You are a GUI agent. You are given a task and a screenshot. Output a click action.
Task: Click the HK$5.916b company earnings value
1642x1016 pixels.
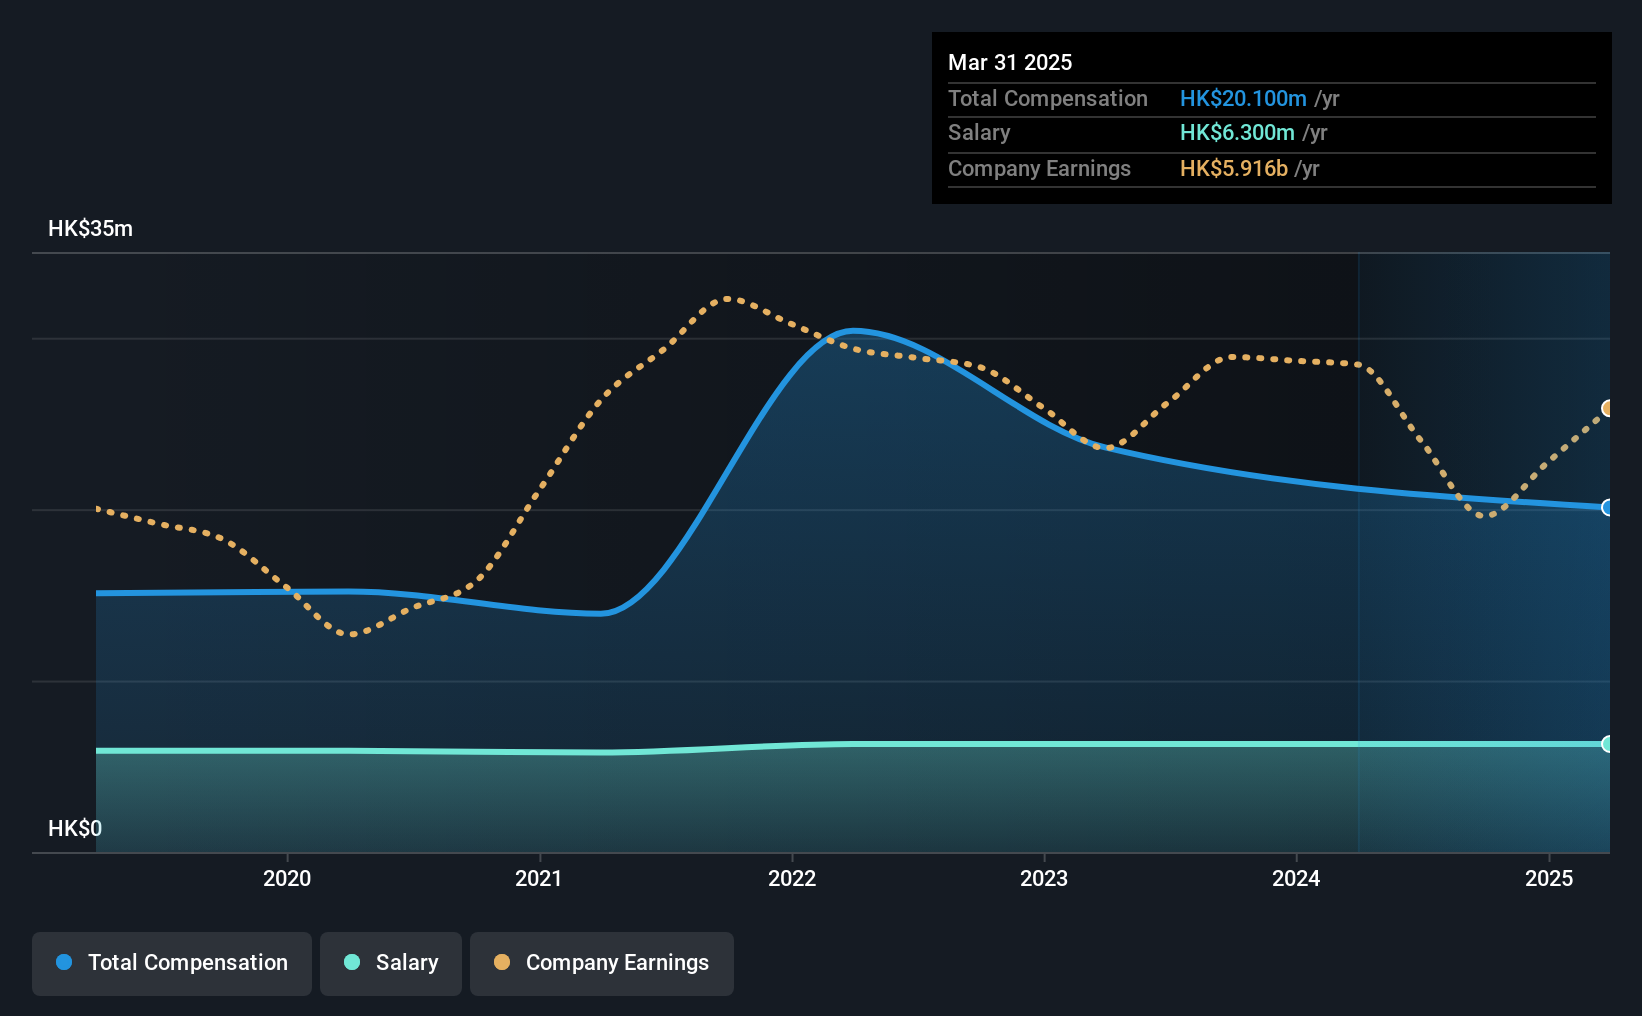[1234, 168]
